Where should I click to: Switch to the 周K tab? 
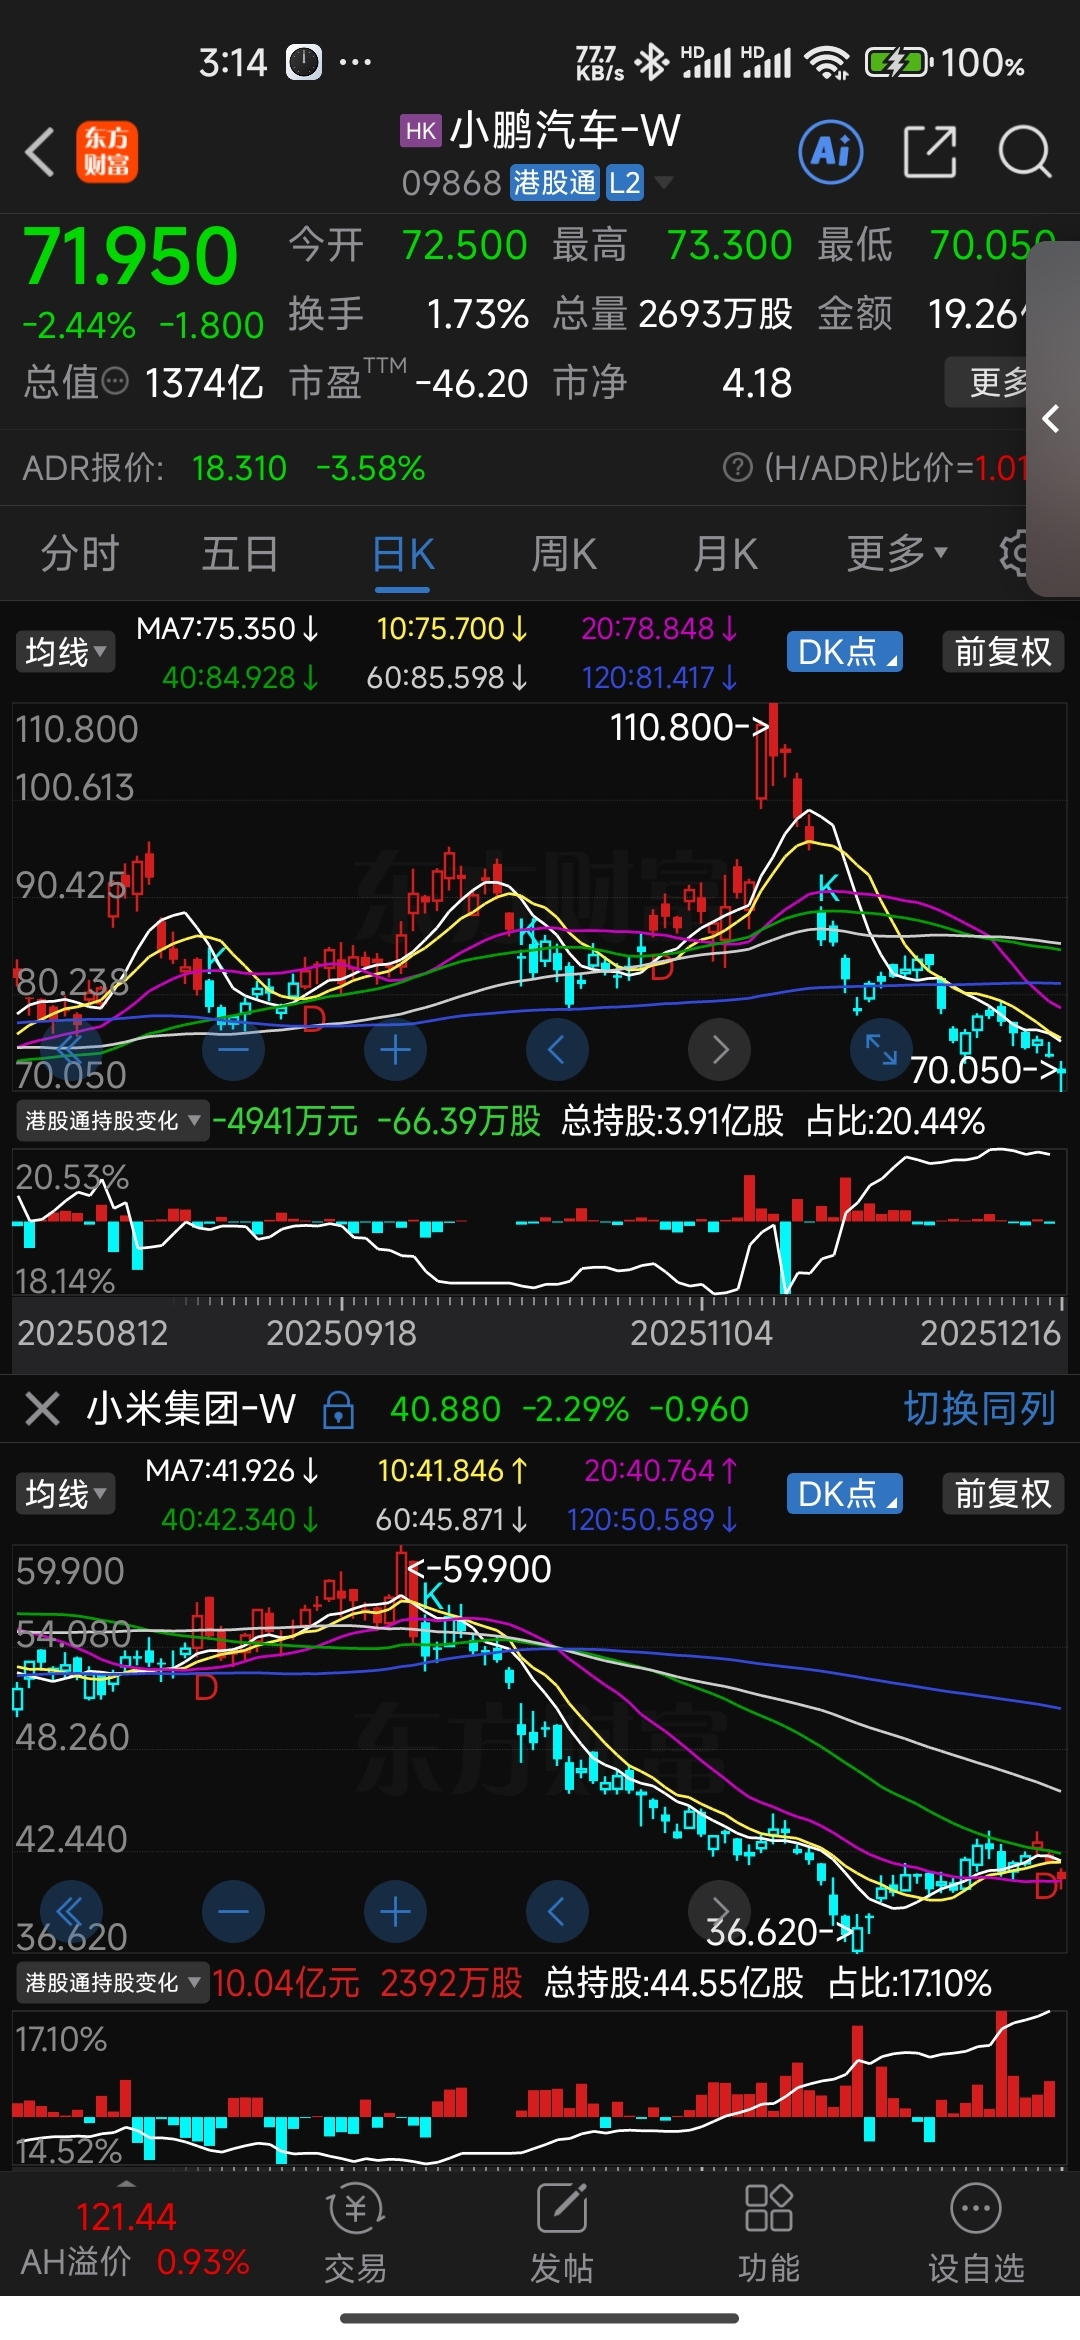coord(564,553)
